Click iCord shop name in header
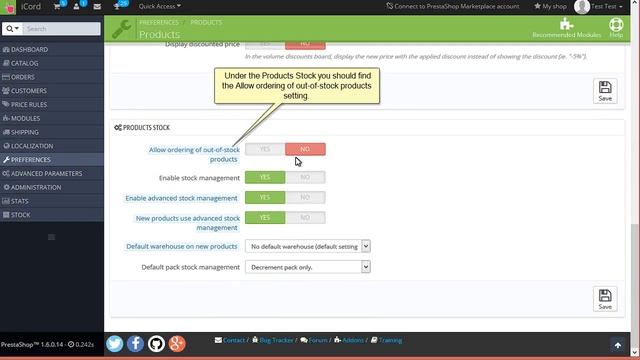 pos(31,7)
